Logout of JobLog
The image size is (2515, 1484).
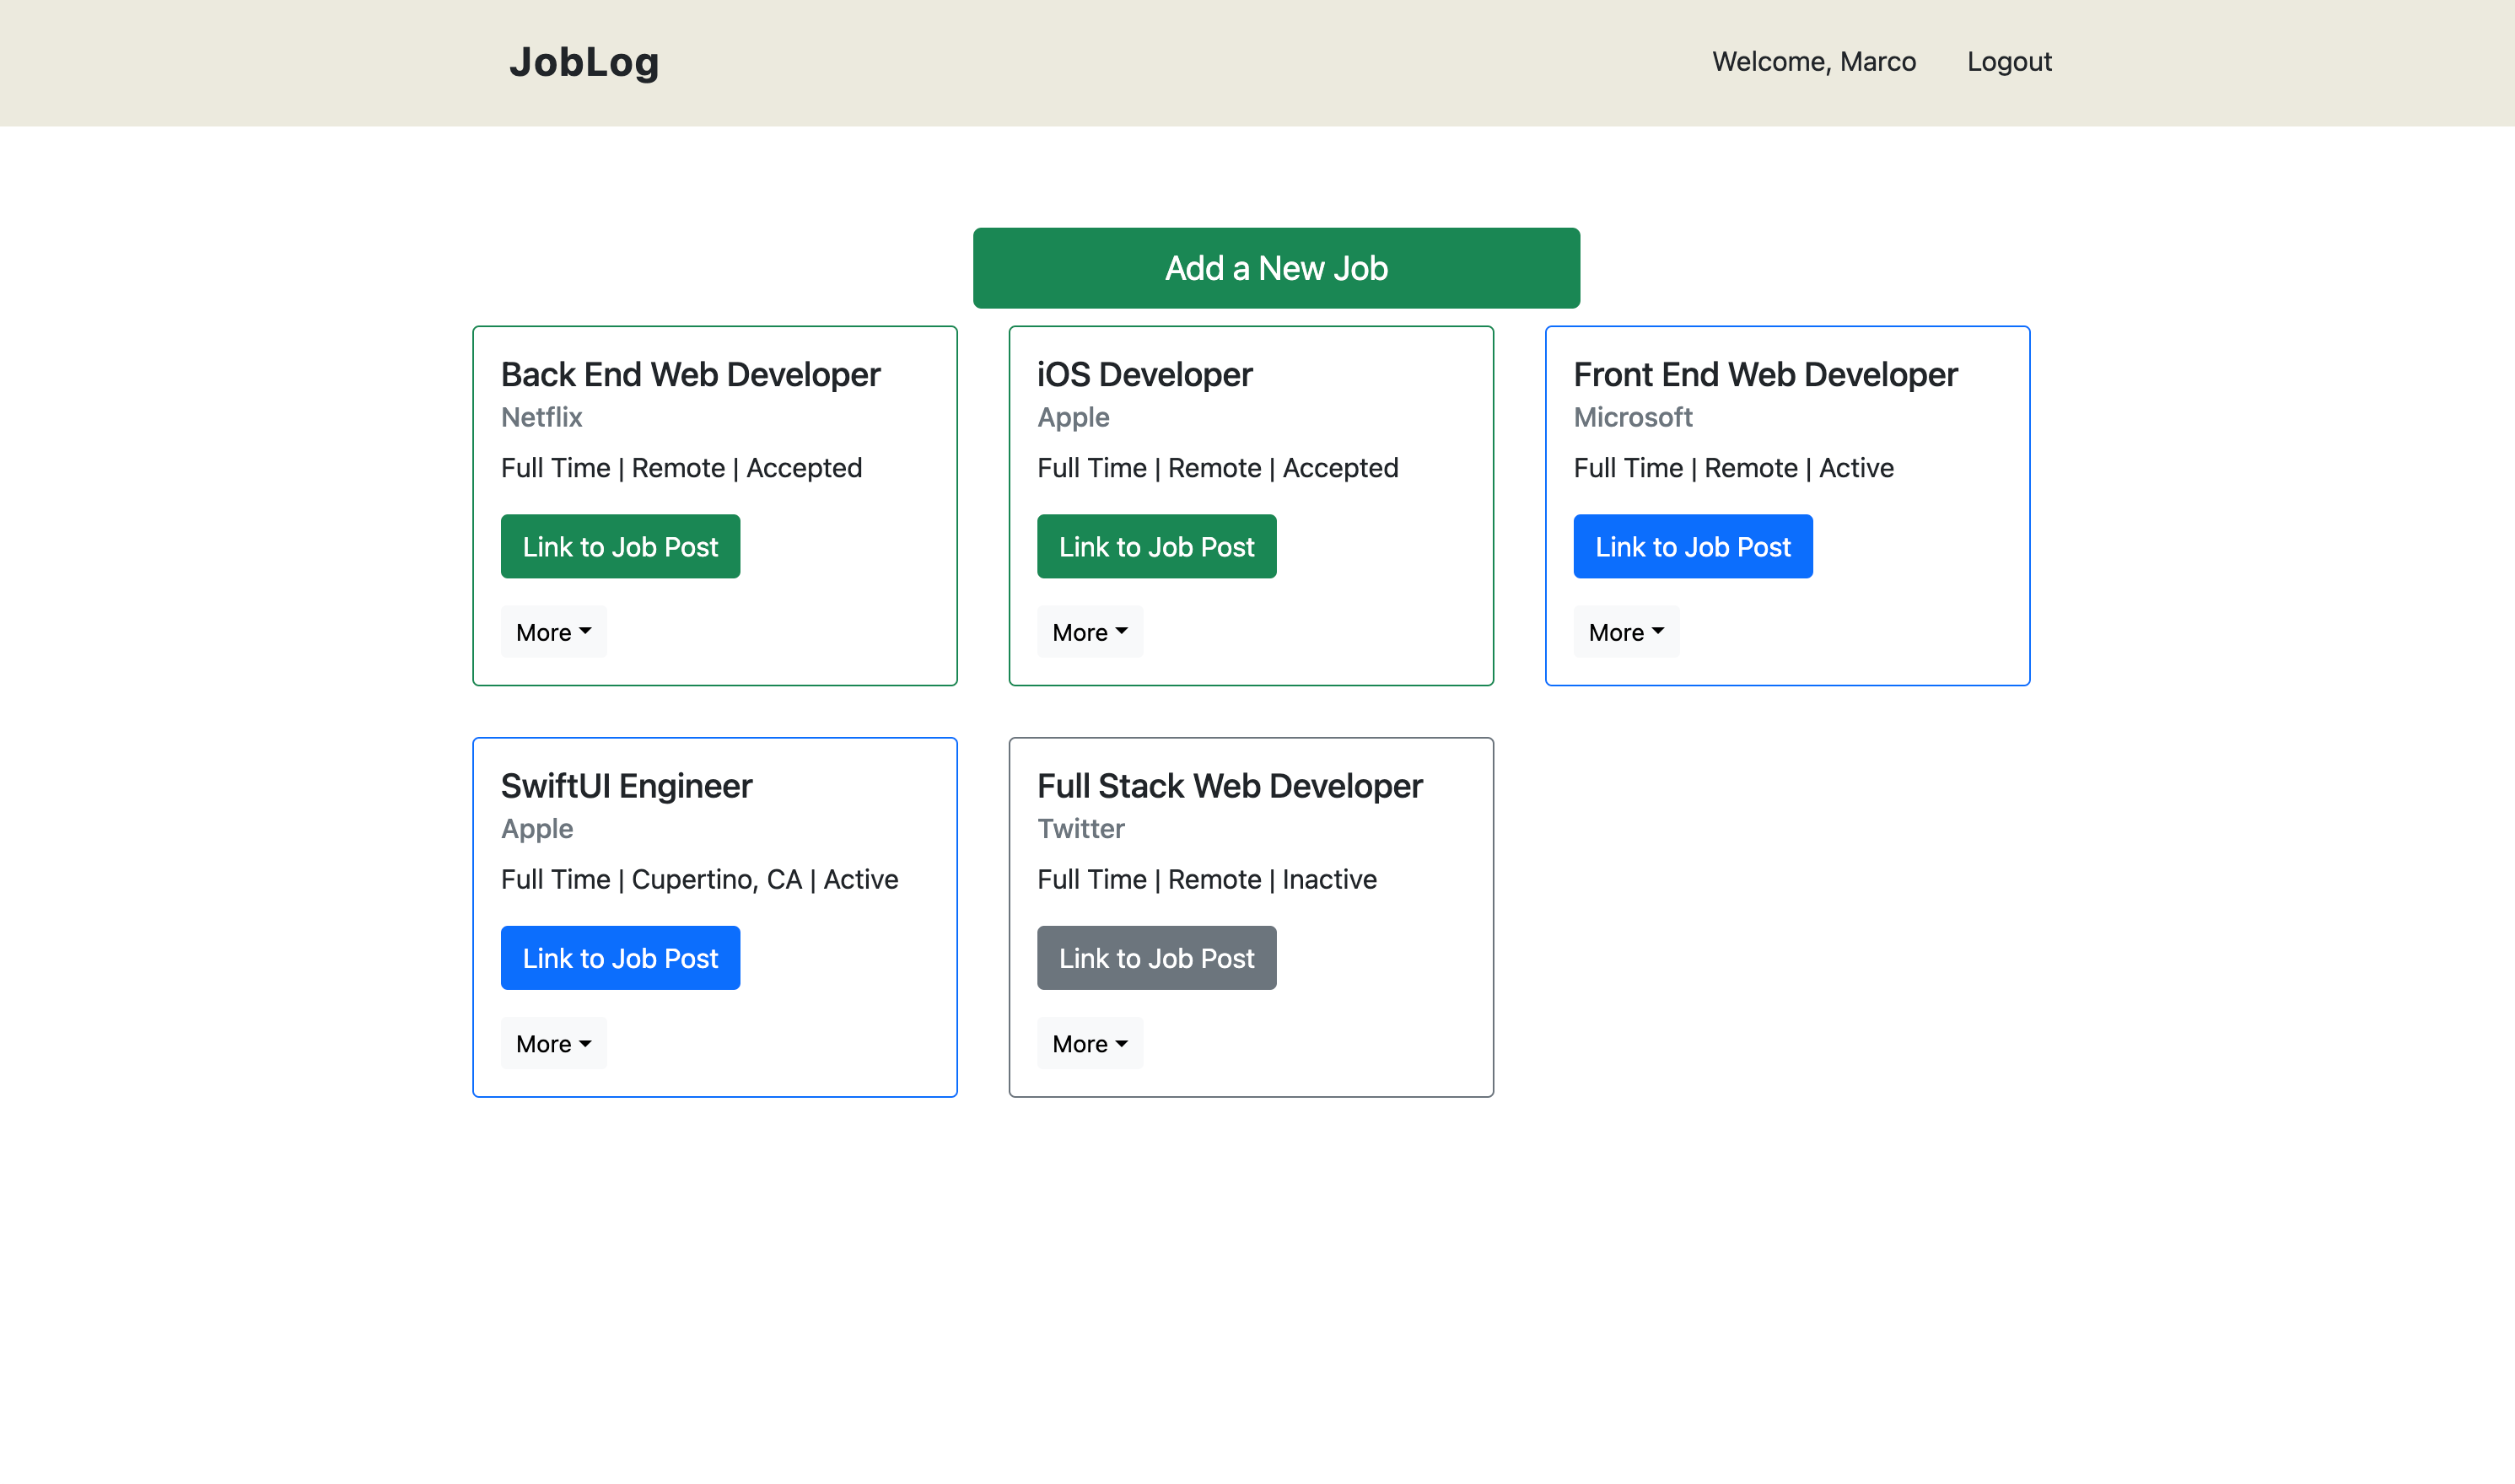(x=2009, y=61)
